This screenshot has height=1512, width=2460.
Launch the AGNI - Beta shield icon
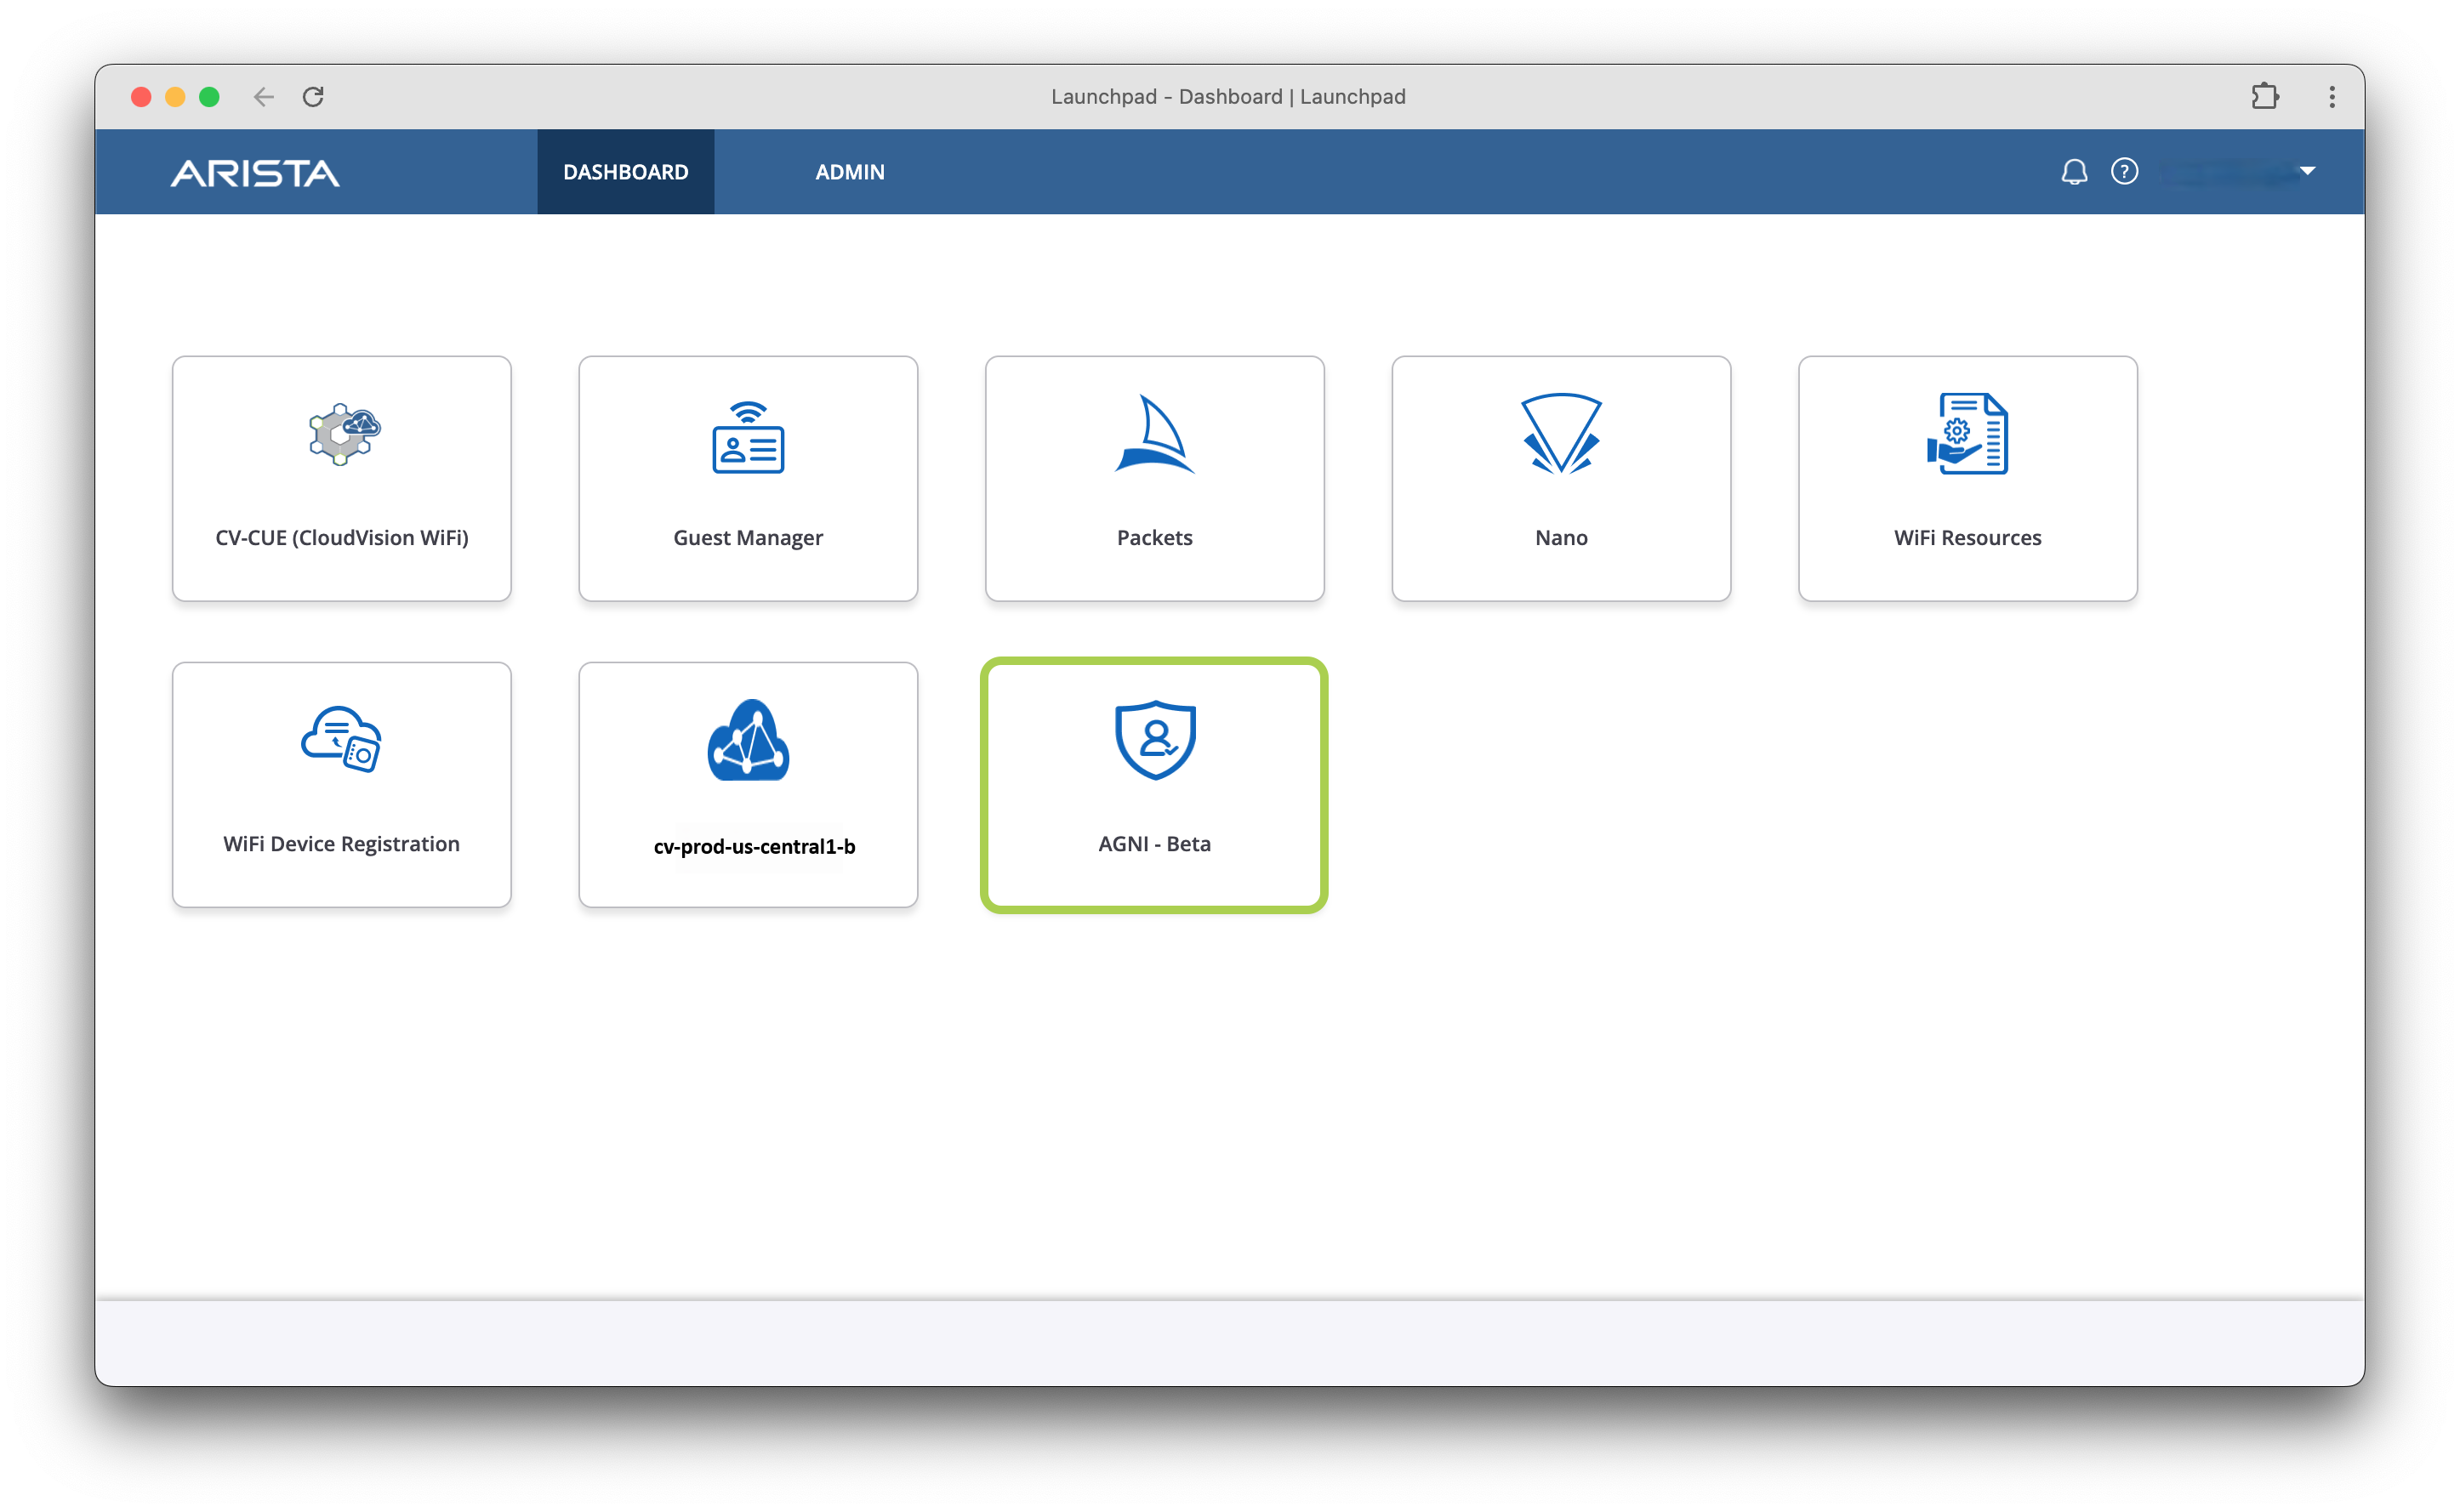(x=1155, y=740)
